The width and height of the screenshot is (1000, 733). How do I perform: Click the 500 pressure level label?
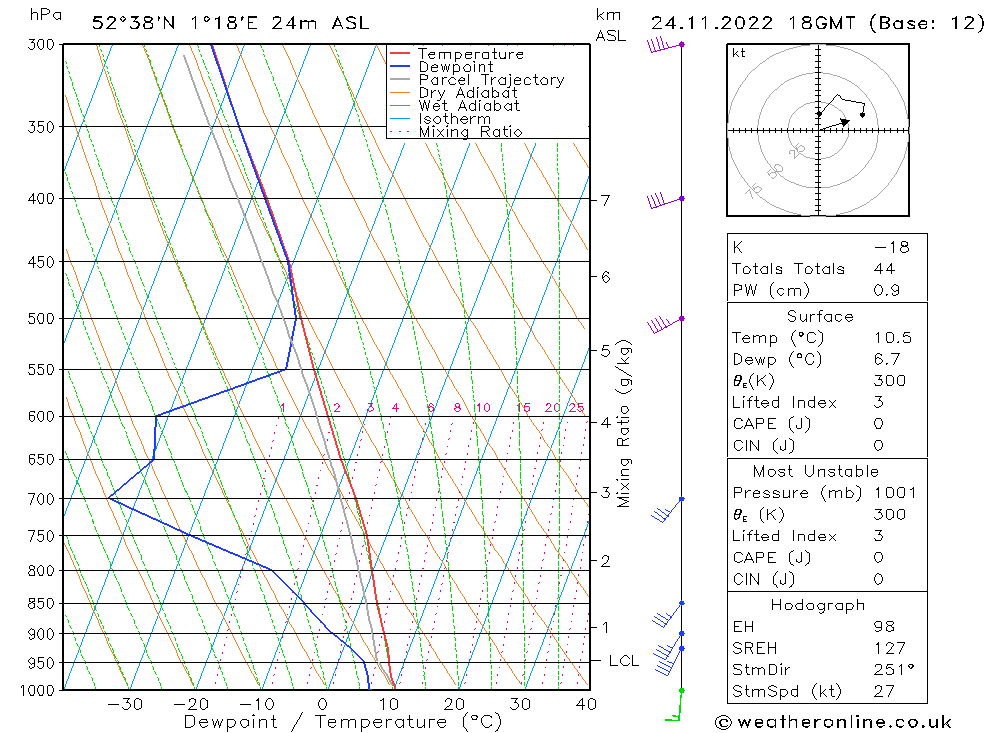tap(41, 318)
